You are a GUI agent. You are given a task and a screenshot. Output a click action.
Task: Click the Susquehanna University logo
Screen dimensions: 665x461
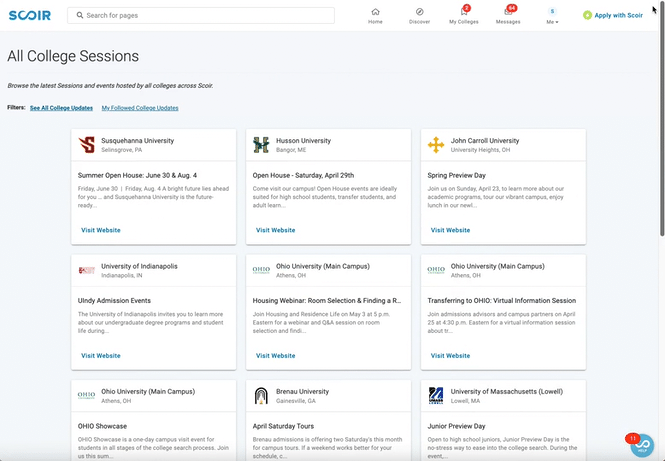pyautogui.click(x=87, y=145)
